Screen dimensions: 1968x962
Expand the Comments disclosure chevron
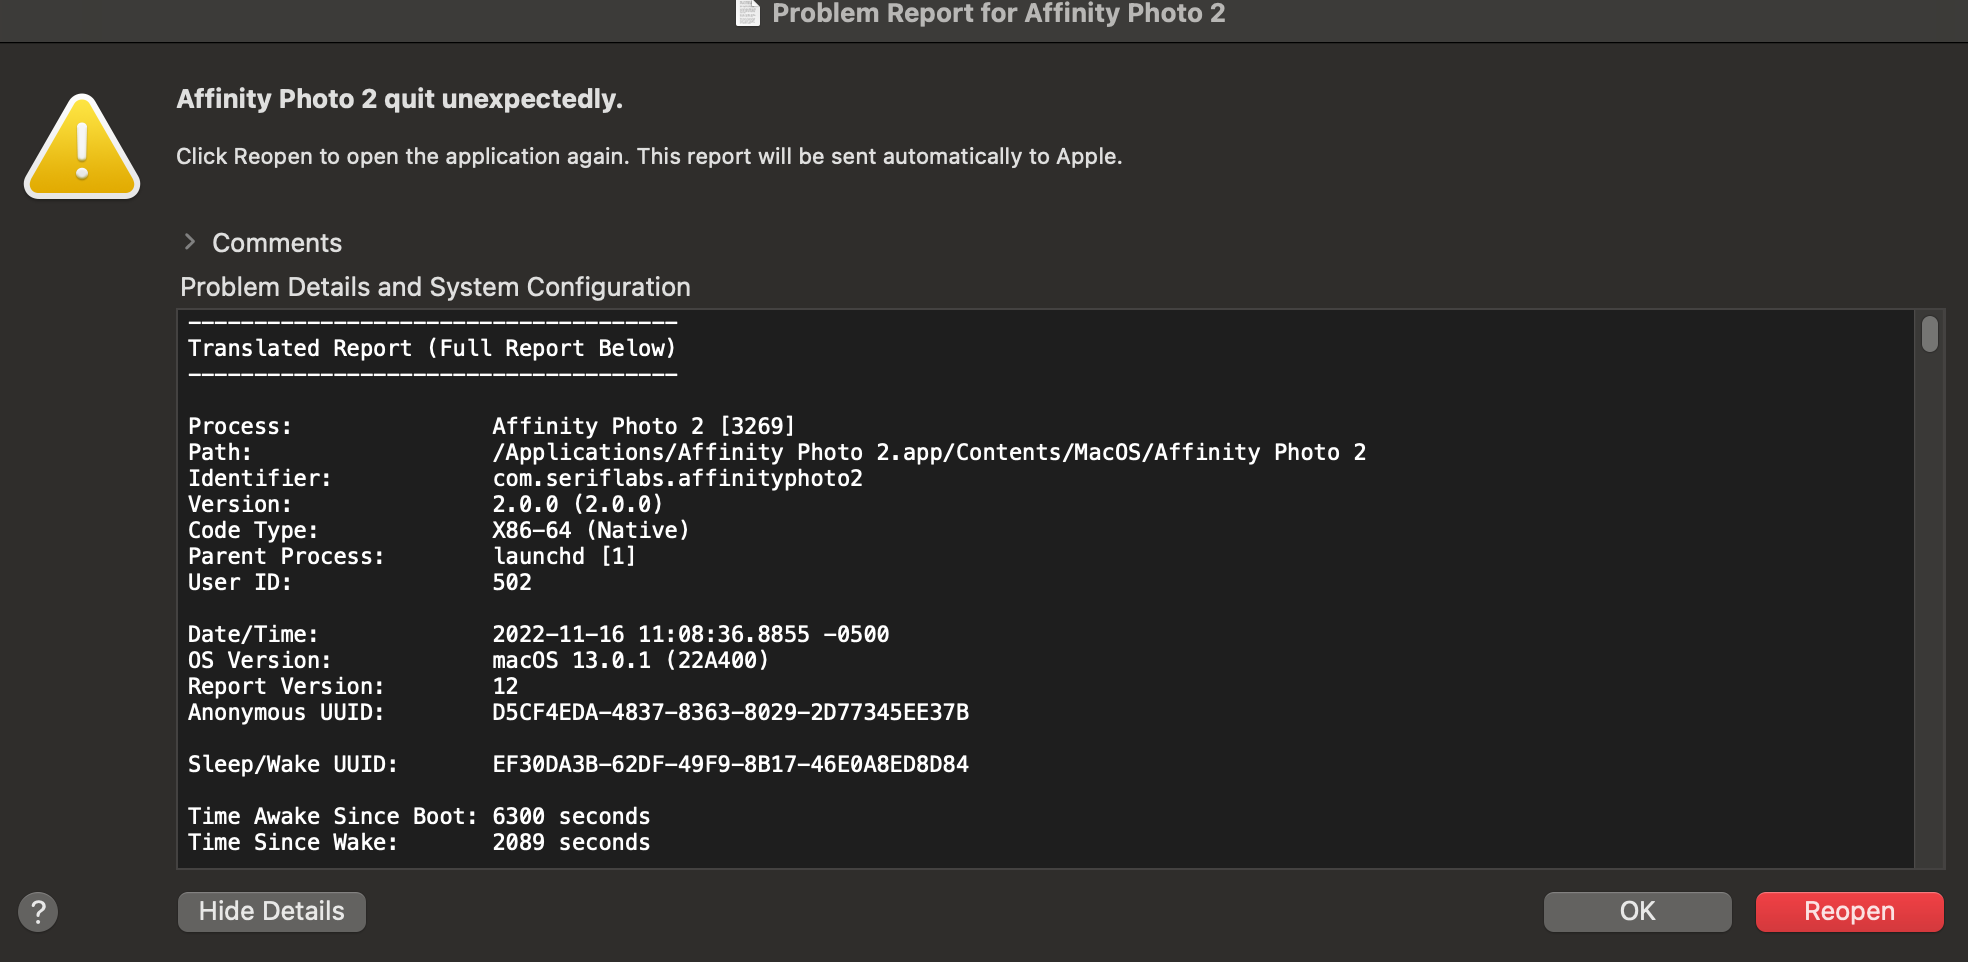189,242
